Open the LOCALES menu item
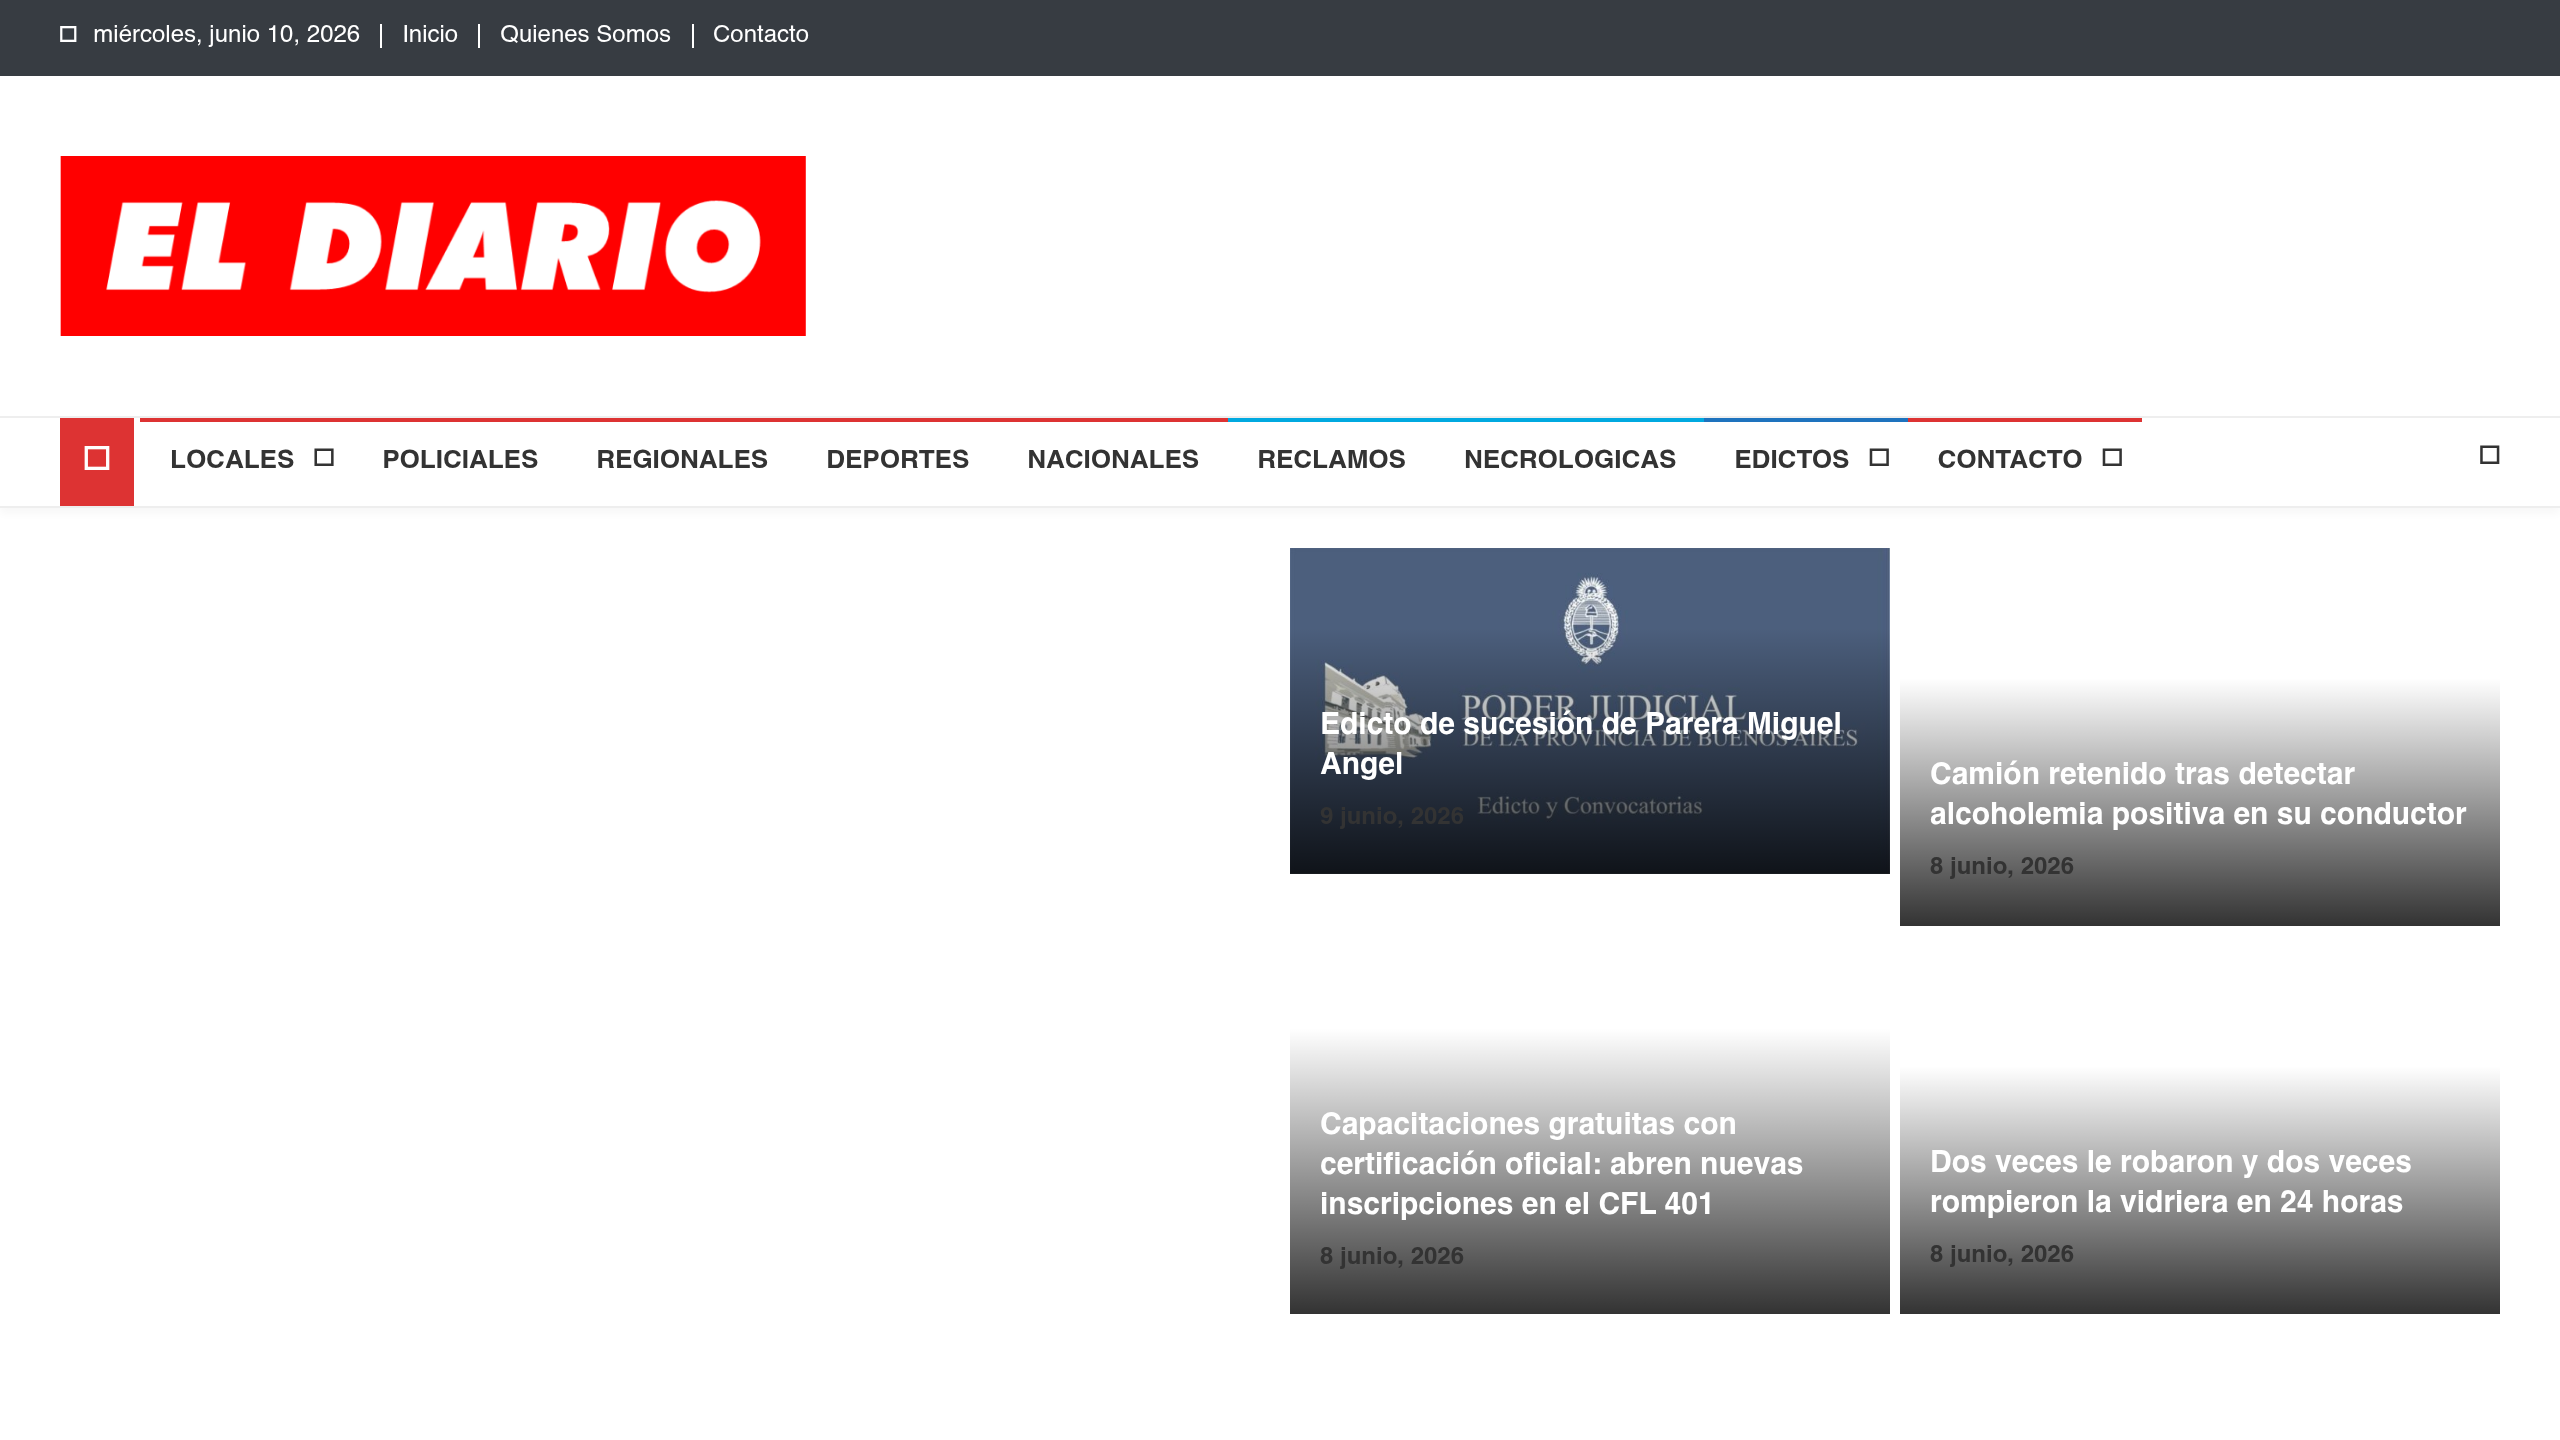The height and width of the screenshot is (1440, 2560). coord(232,459)
